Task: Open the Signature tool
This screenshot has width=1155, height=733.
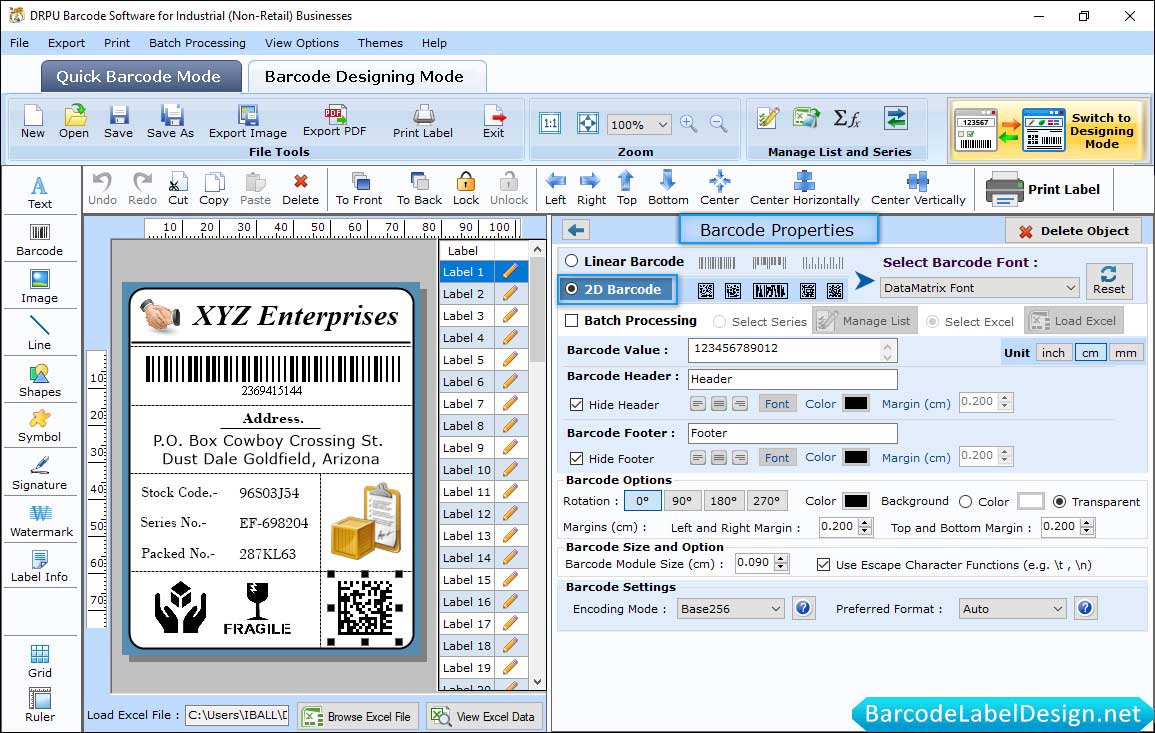Action: pos(40,474)
